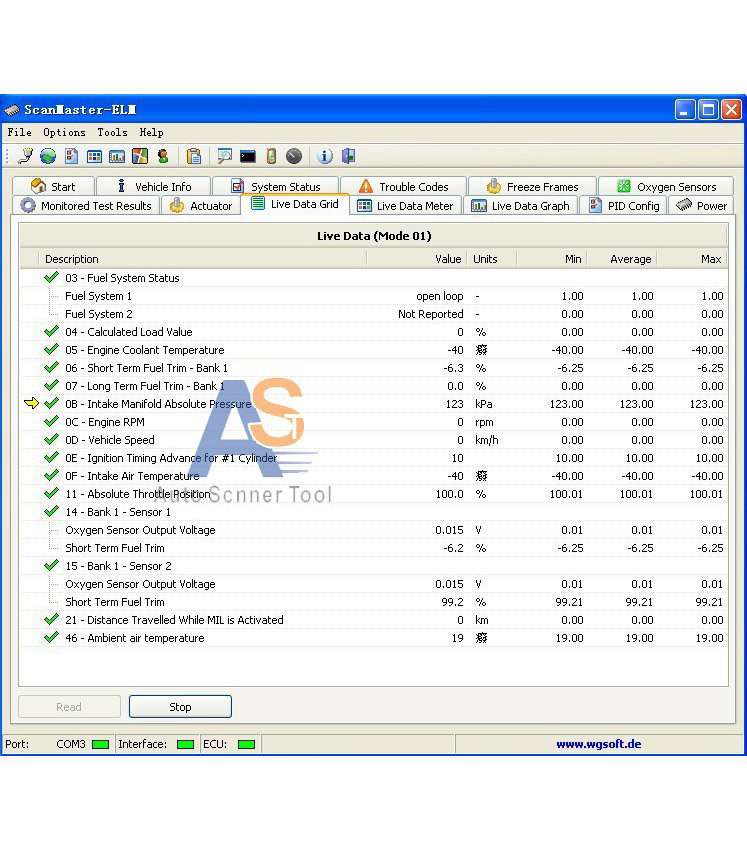This screenshot has width=747, height=850.
Task: Click the person figure toolbar icon
Action: 163,157
